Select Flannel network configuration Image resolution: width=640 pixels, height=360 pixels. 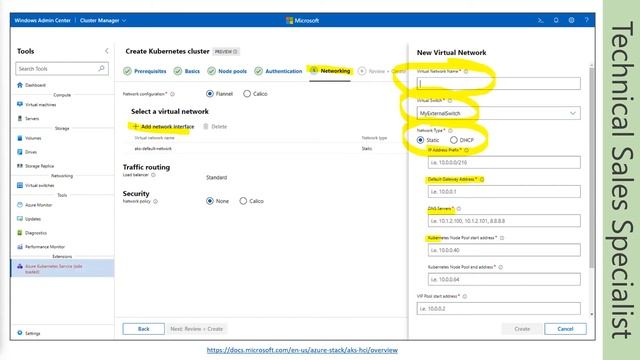click(210, 93)
